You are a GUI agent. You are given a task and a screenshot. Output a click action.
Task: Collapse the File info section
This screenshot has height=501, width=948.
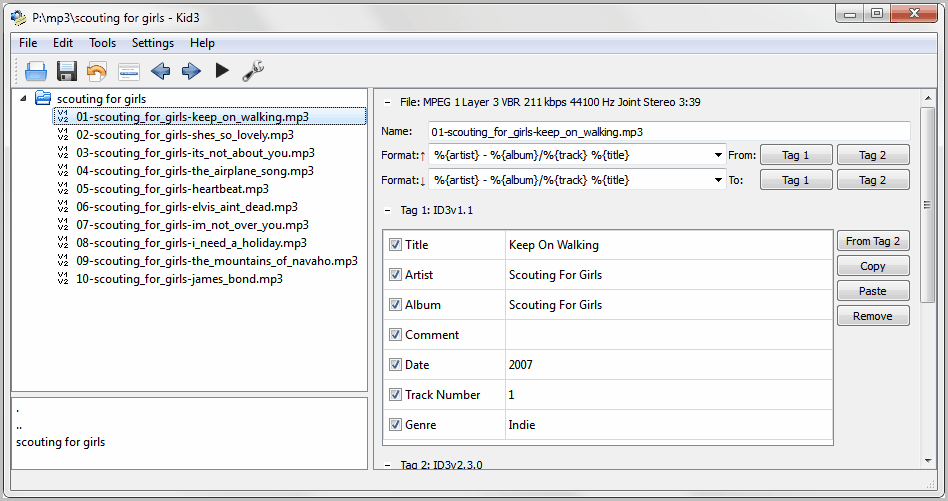click(x=387, y=102)
